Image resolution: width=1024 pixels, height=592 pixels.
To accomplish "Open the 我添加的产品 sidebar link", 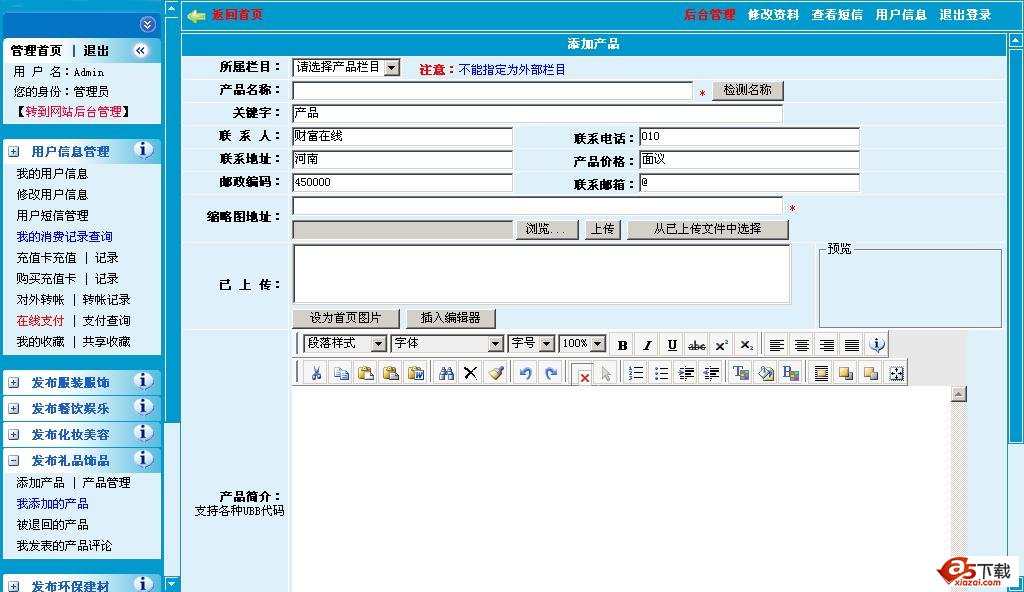I will tap(52, 504).
